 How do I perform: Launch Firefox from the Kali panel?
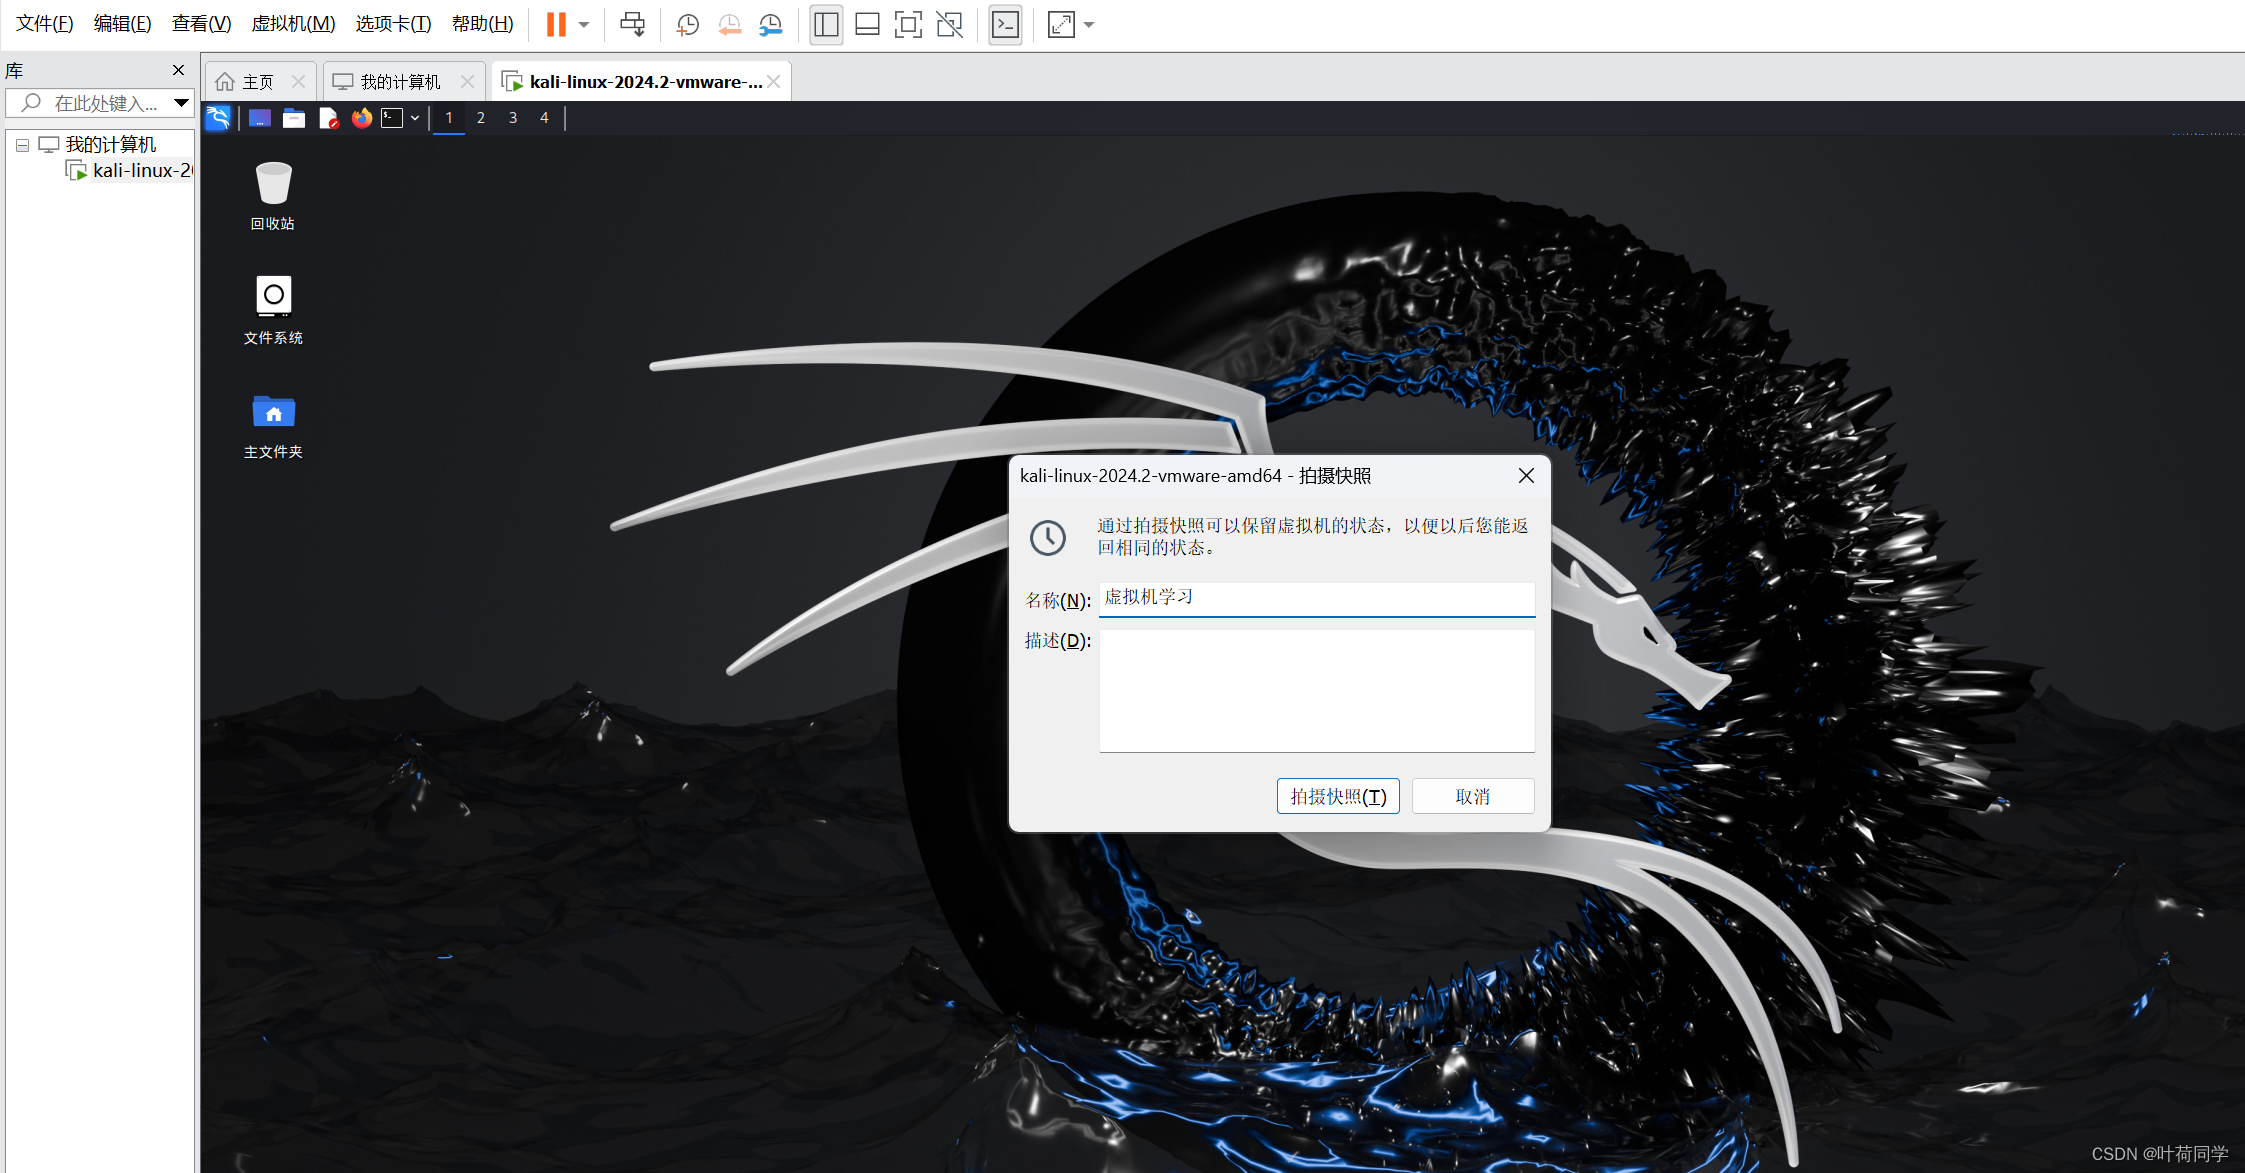tap(361, 118)
